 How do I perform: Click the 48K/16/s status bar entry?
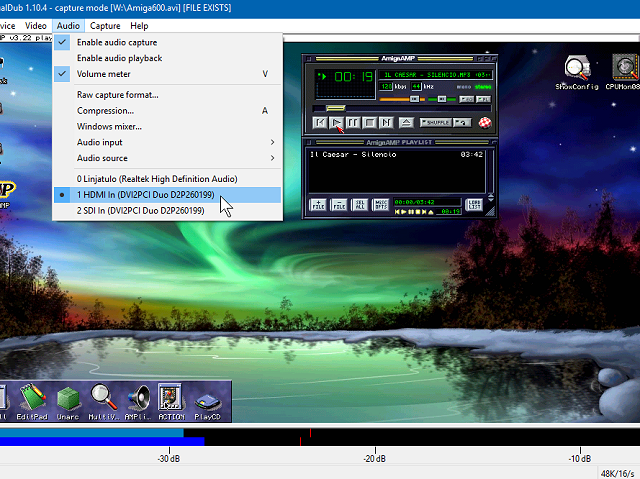pyautogui.click(x=618, y=473)
